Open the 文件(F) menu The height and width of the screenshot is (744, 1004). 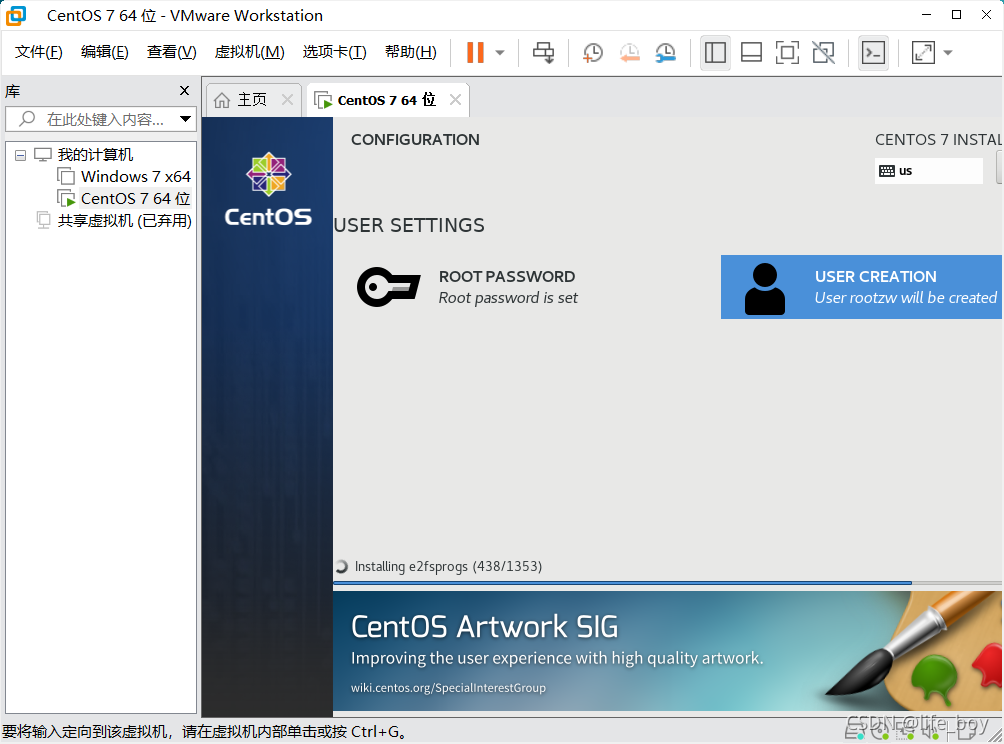38,52
